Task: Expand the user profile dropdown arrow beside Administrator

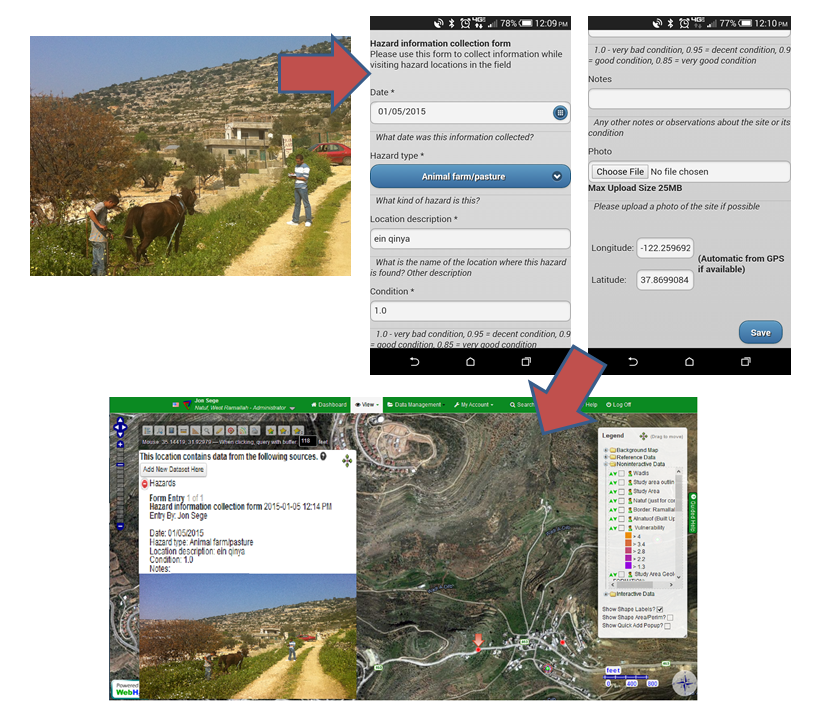Action: coord(292,408)
